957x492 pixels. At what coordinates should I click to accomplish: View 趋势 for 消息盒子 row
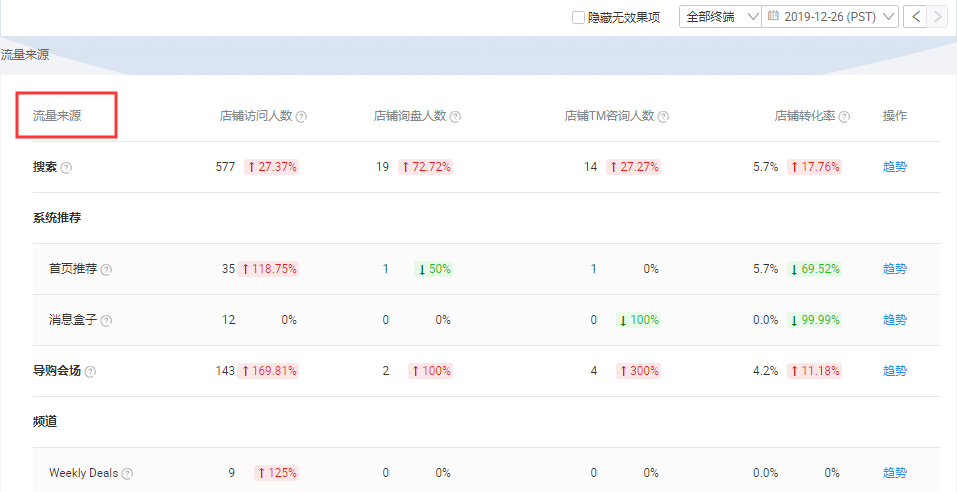tap(894, 320)
